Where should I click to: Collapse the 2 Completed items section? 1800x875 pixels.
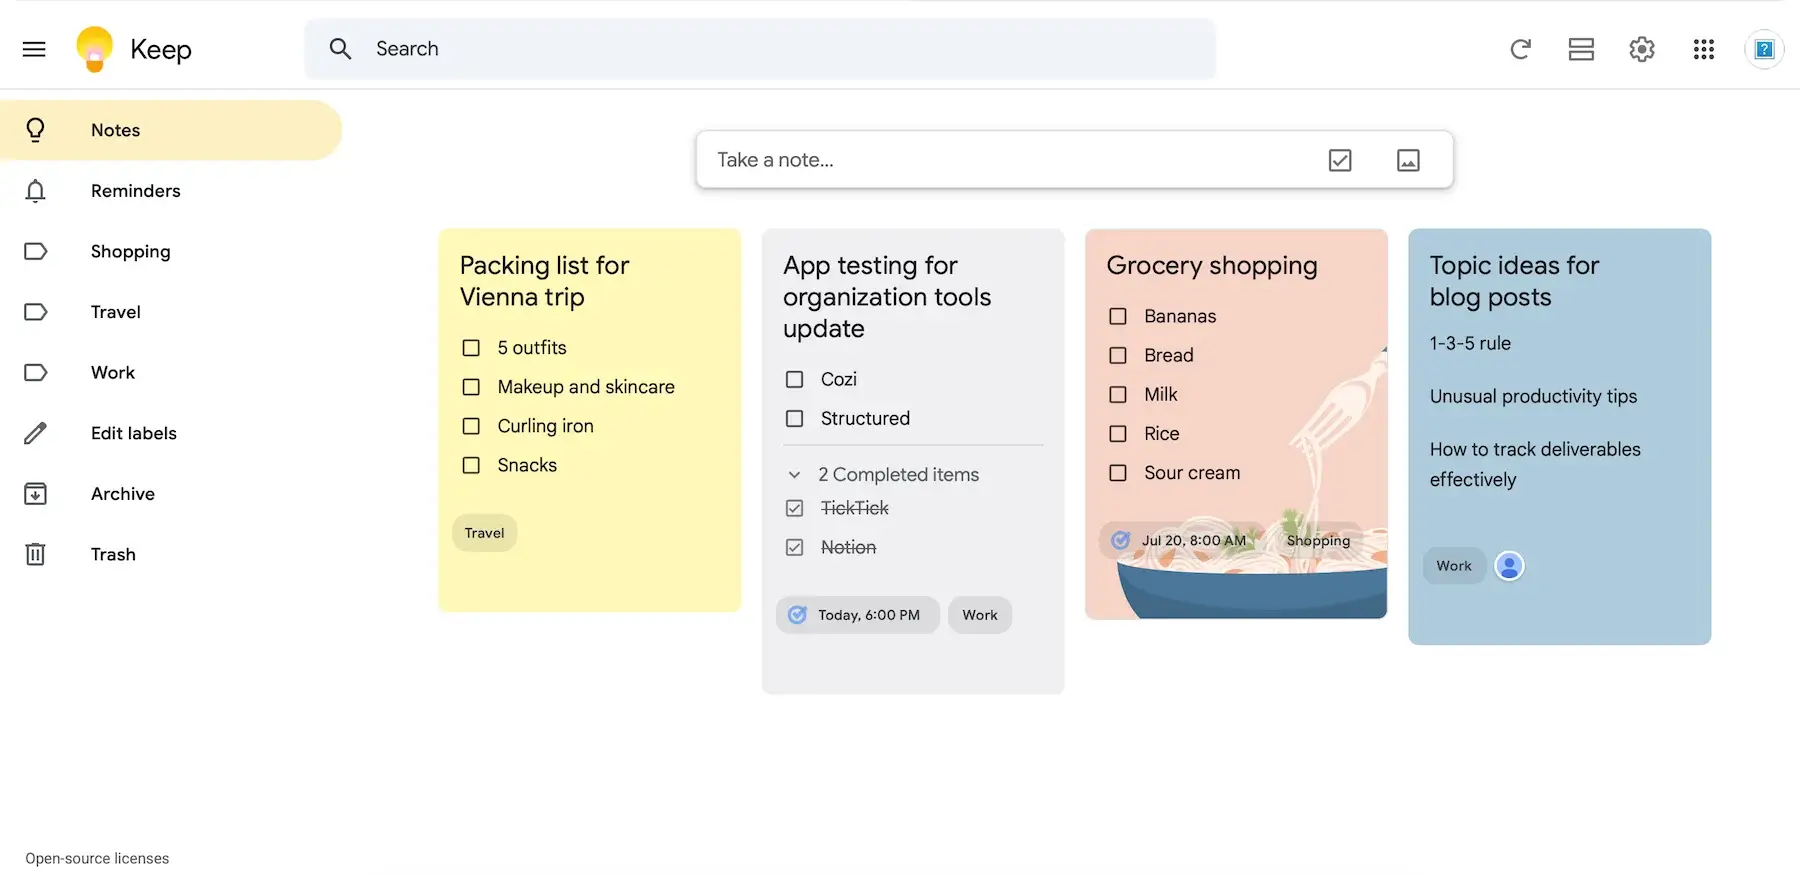[x=794, y=475]
